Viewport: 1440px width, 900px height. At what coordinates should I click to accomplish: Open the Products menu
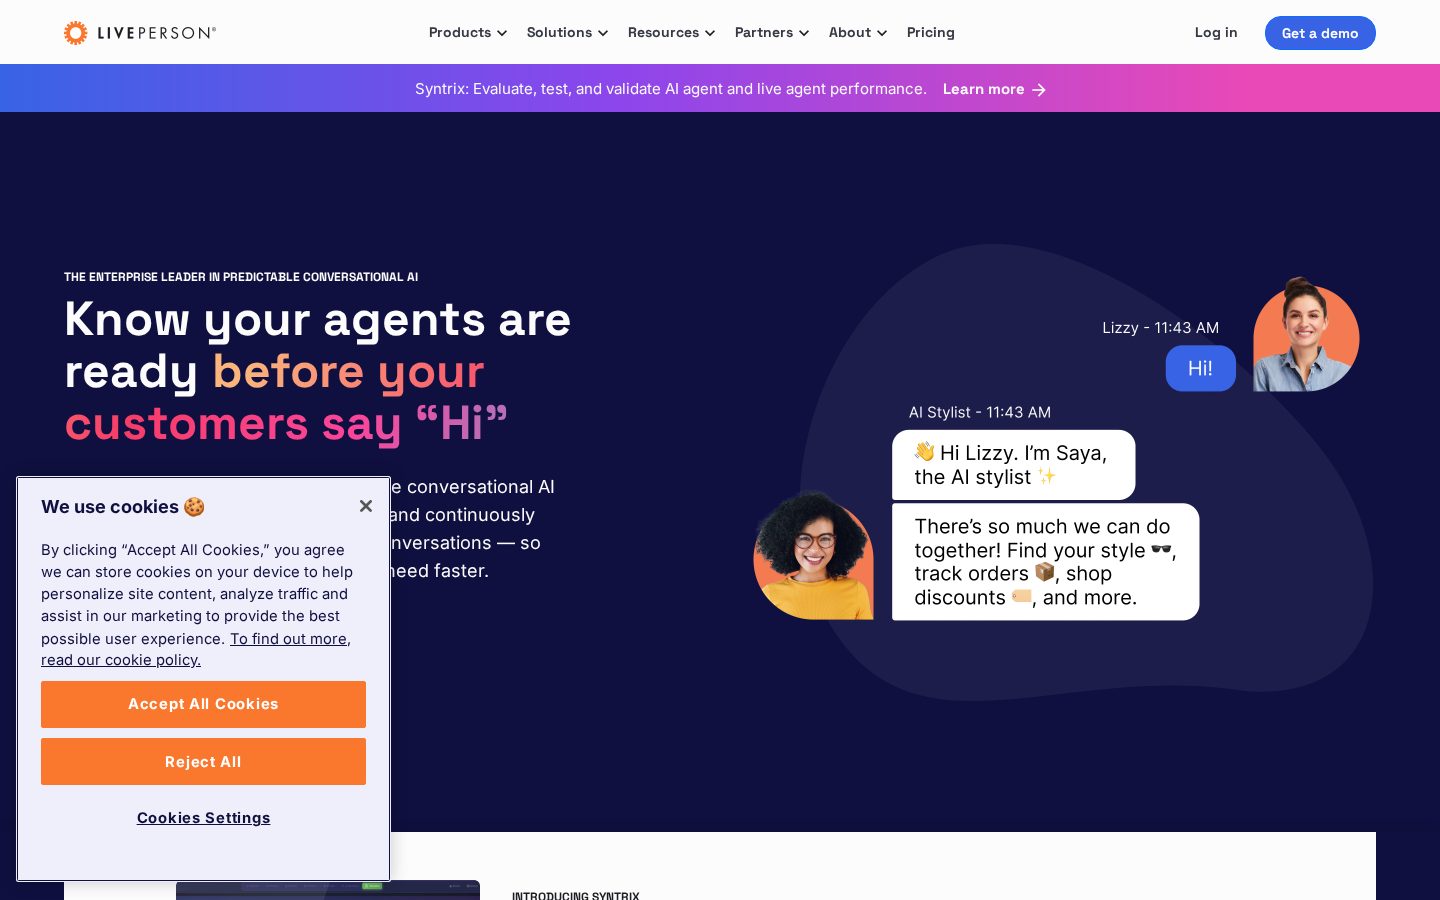click(x=468, y=33)
